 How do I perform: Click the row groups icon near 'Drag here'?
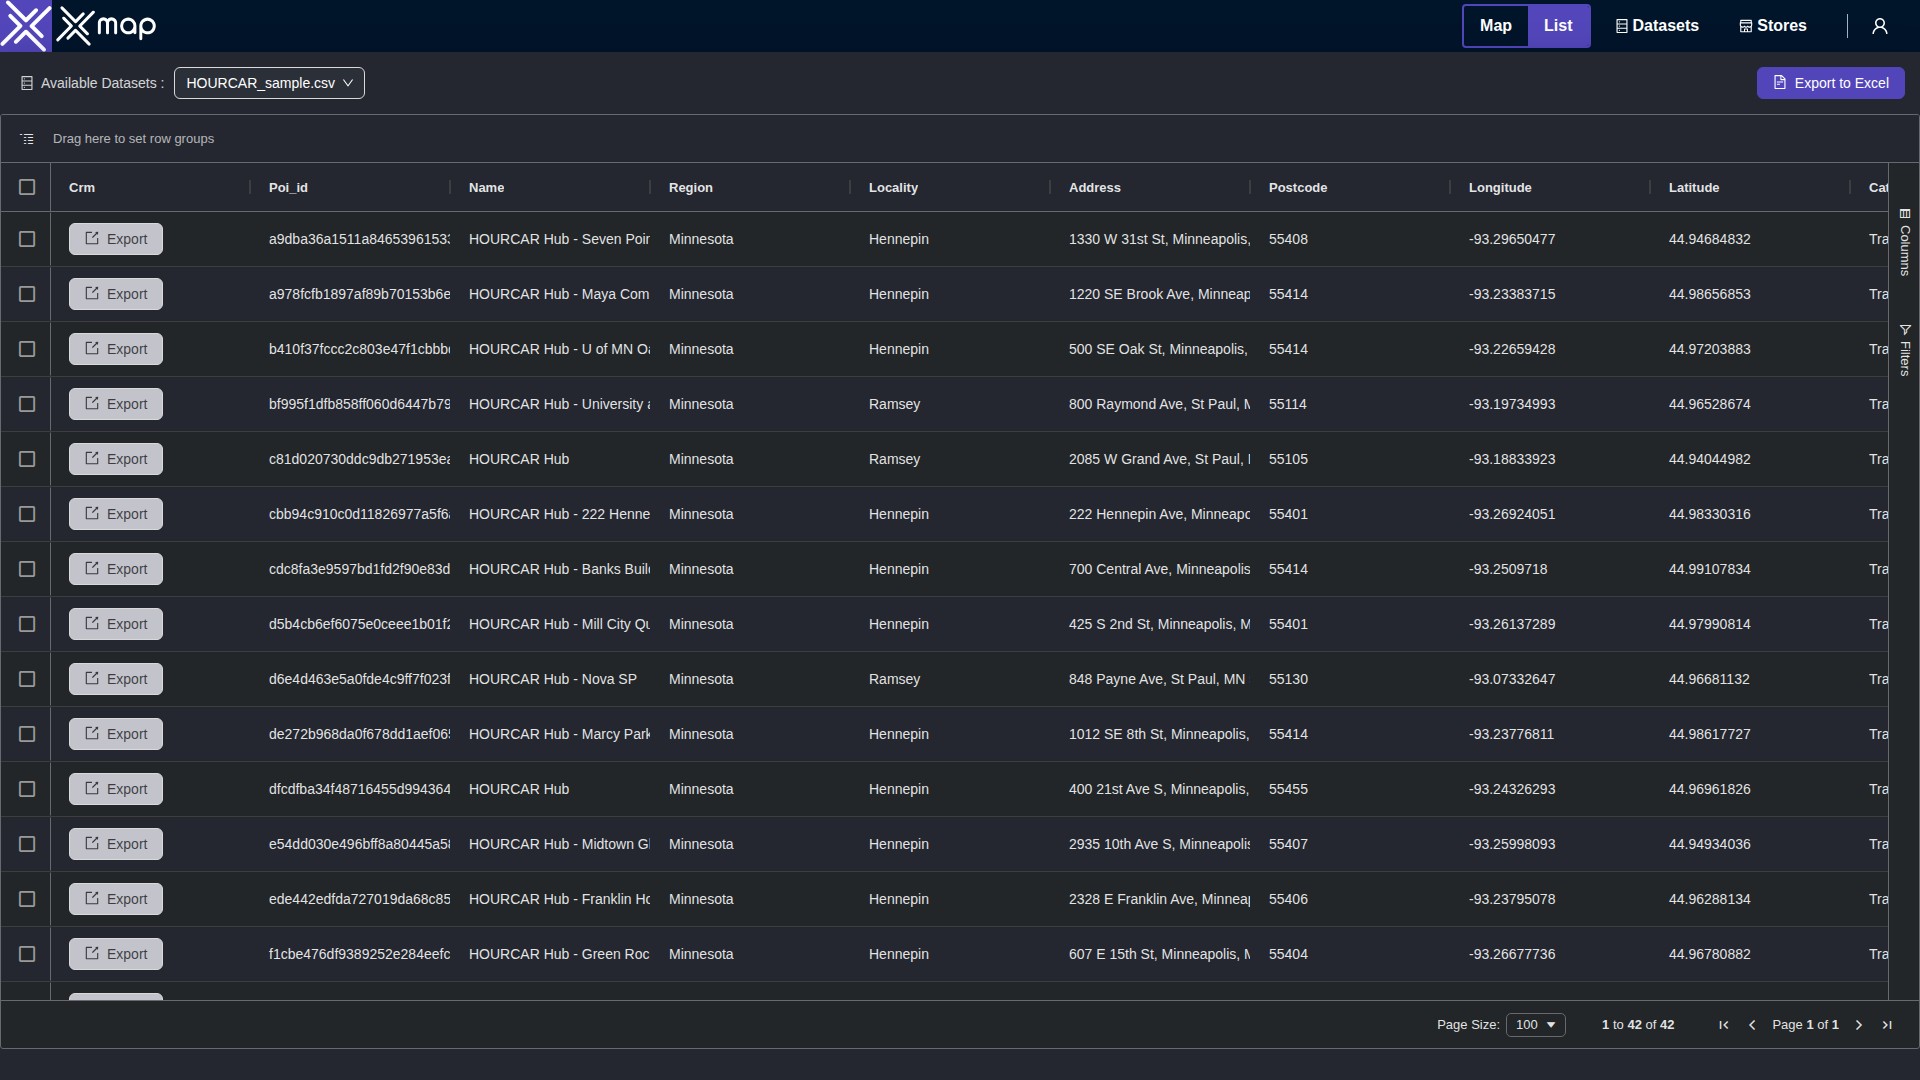(x=26, y=138)
